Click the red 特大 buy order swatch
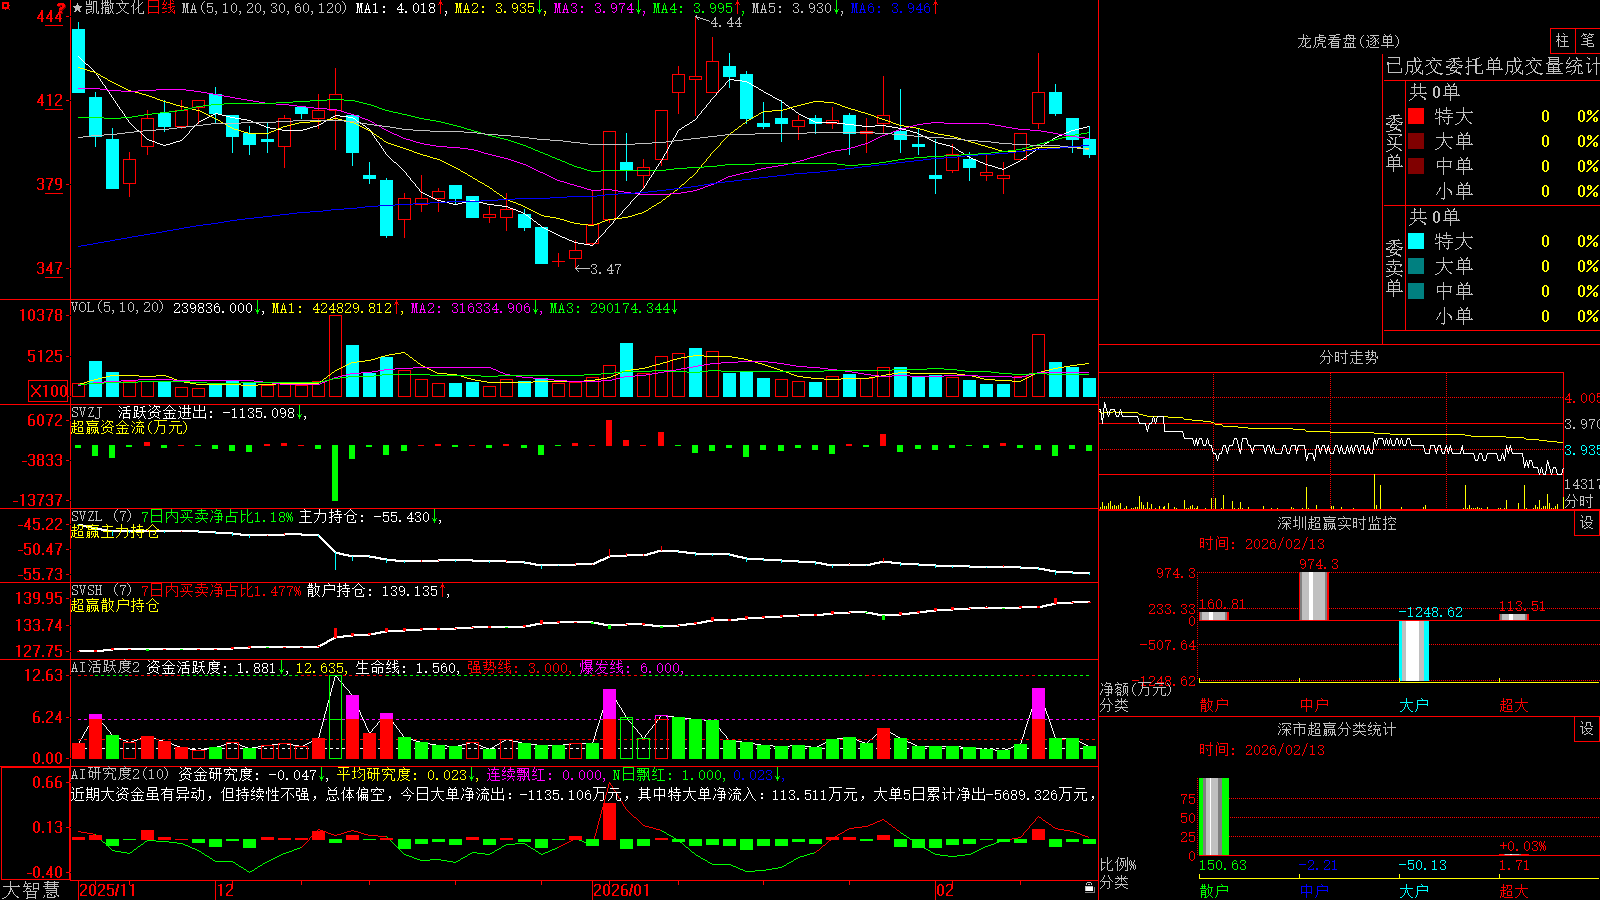Screen dimensions: 1600x900 pos(1416,116)
